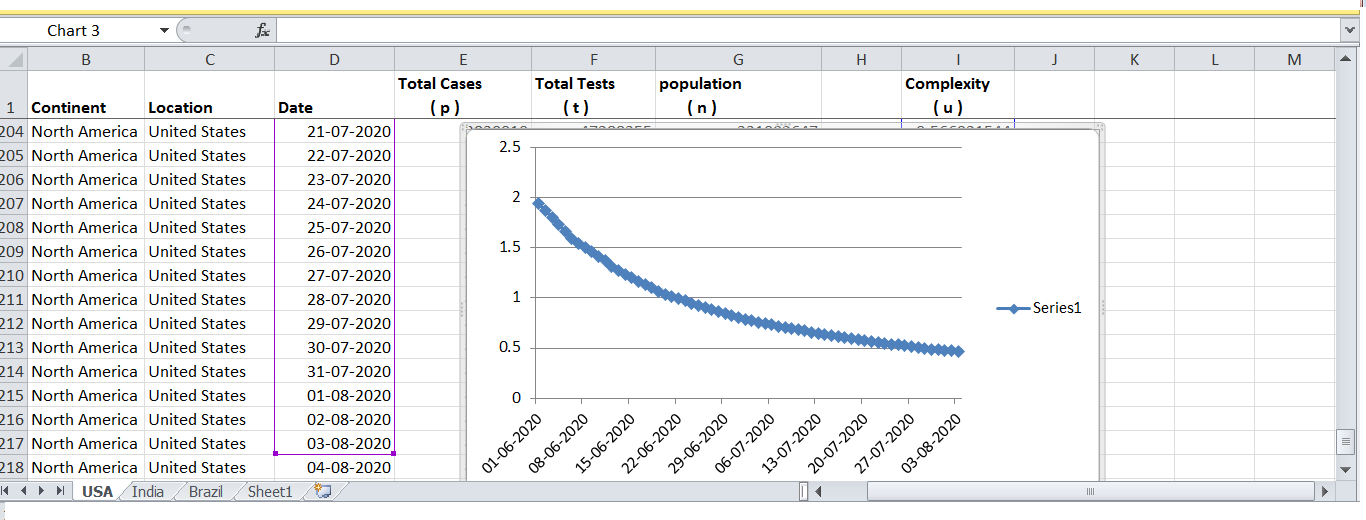Switch to the Brazil sheet tab
The height and width of the screenshot is (520, 1366).
pos(205,491)
